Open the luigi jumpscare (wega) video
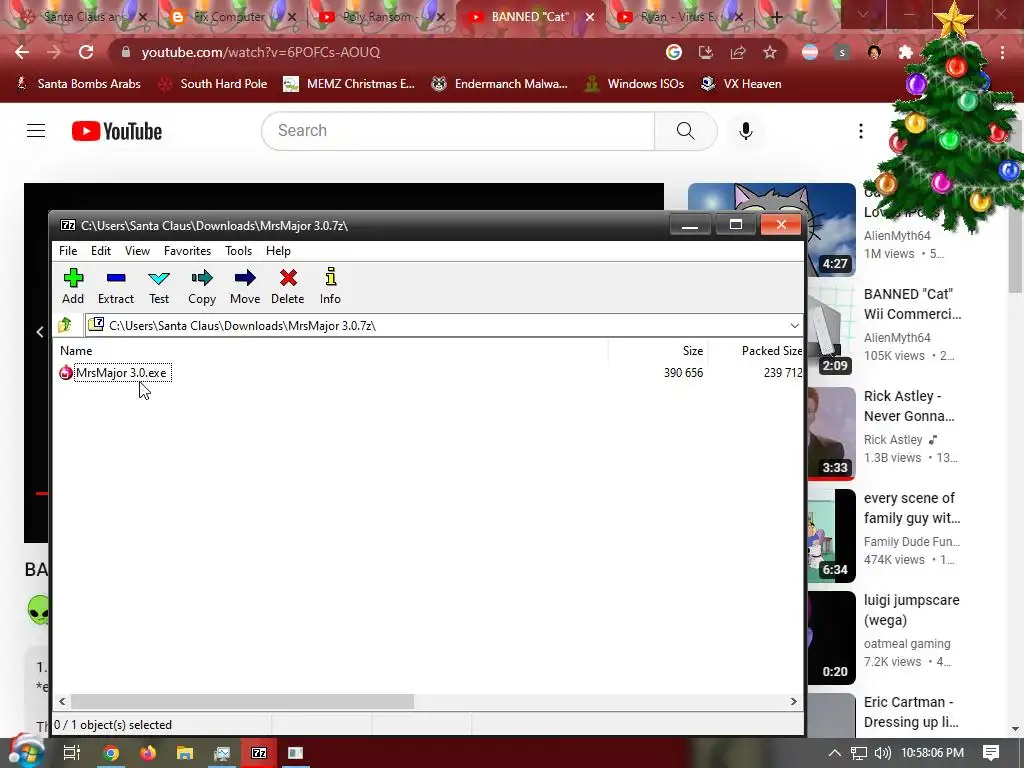 coord(912,610)
